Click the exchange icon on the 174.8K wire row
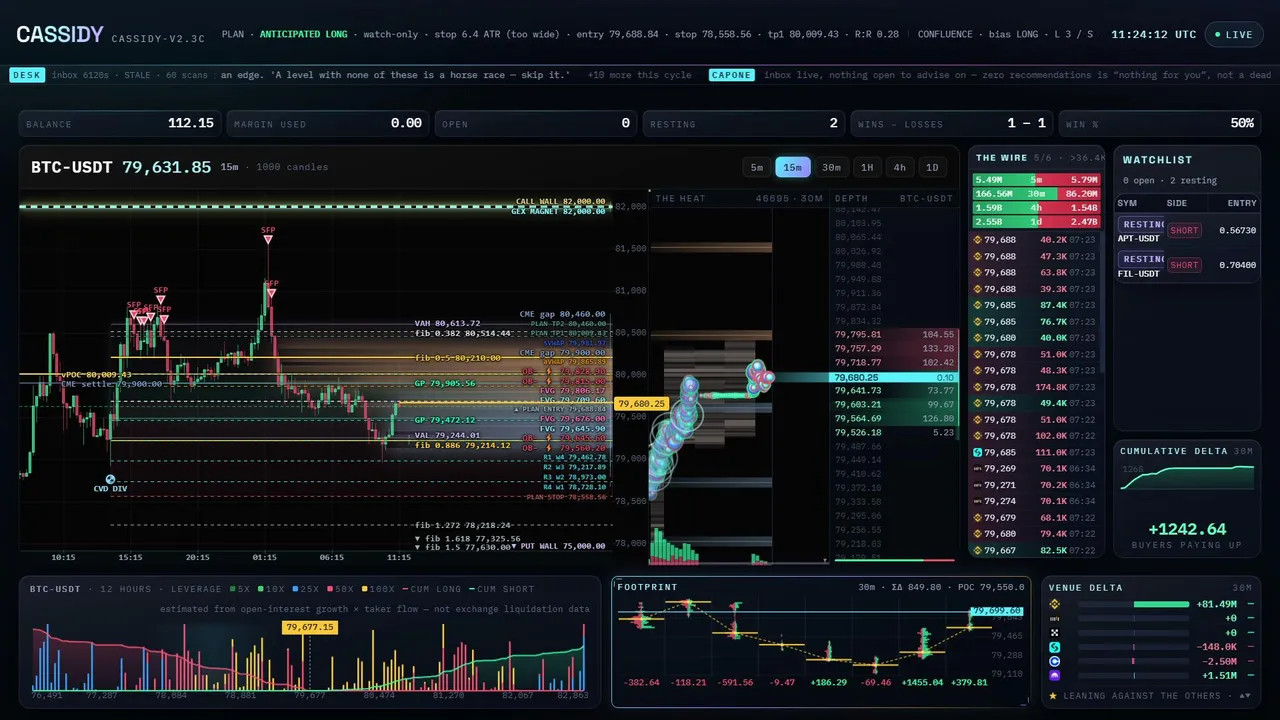 [978, 387]
